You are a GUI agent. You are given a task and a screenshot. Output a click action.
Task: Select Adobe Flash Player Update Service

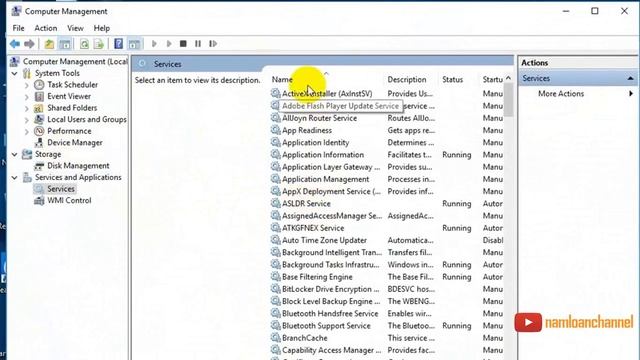click(340, 106)
